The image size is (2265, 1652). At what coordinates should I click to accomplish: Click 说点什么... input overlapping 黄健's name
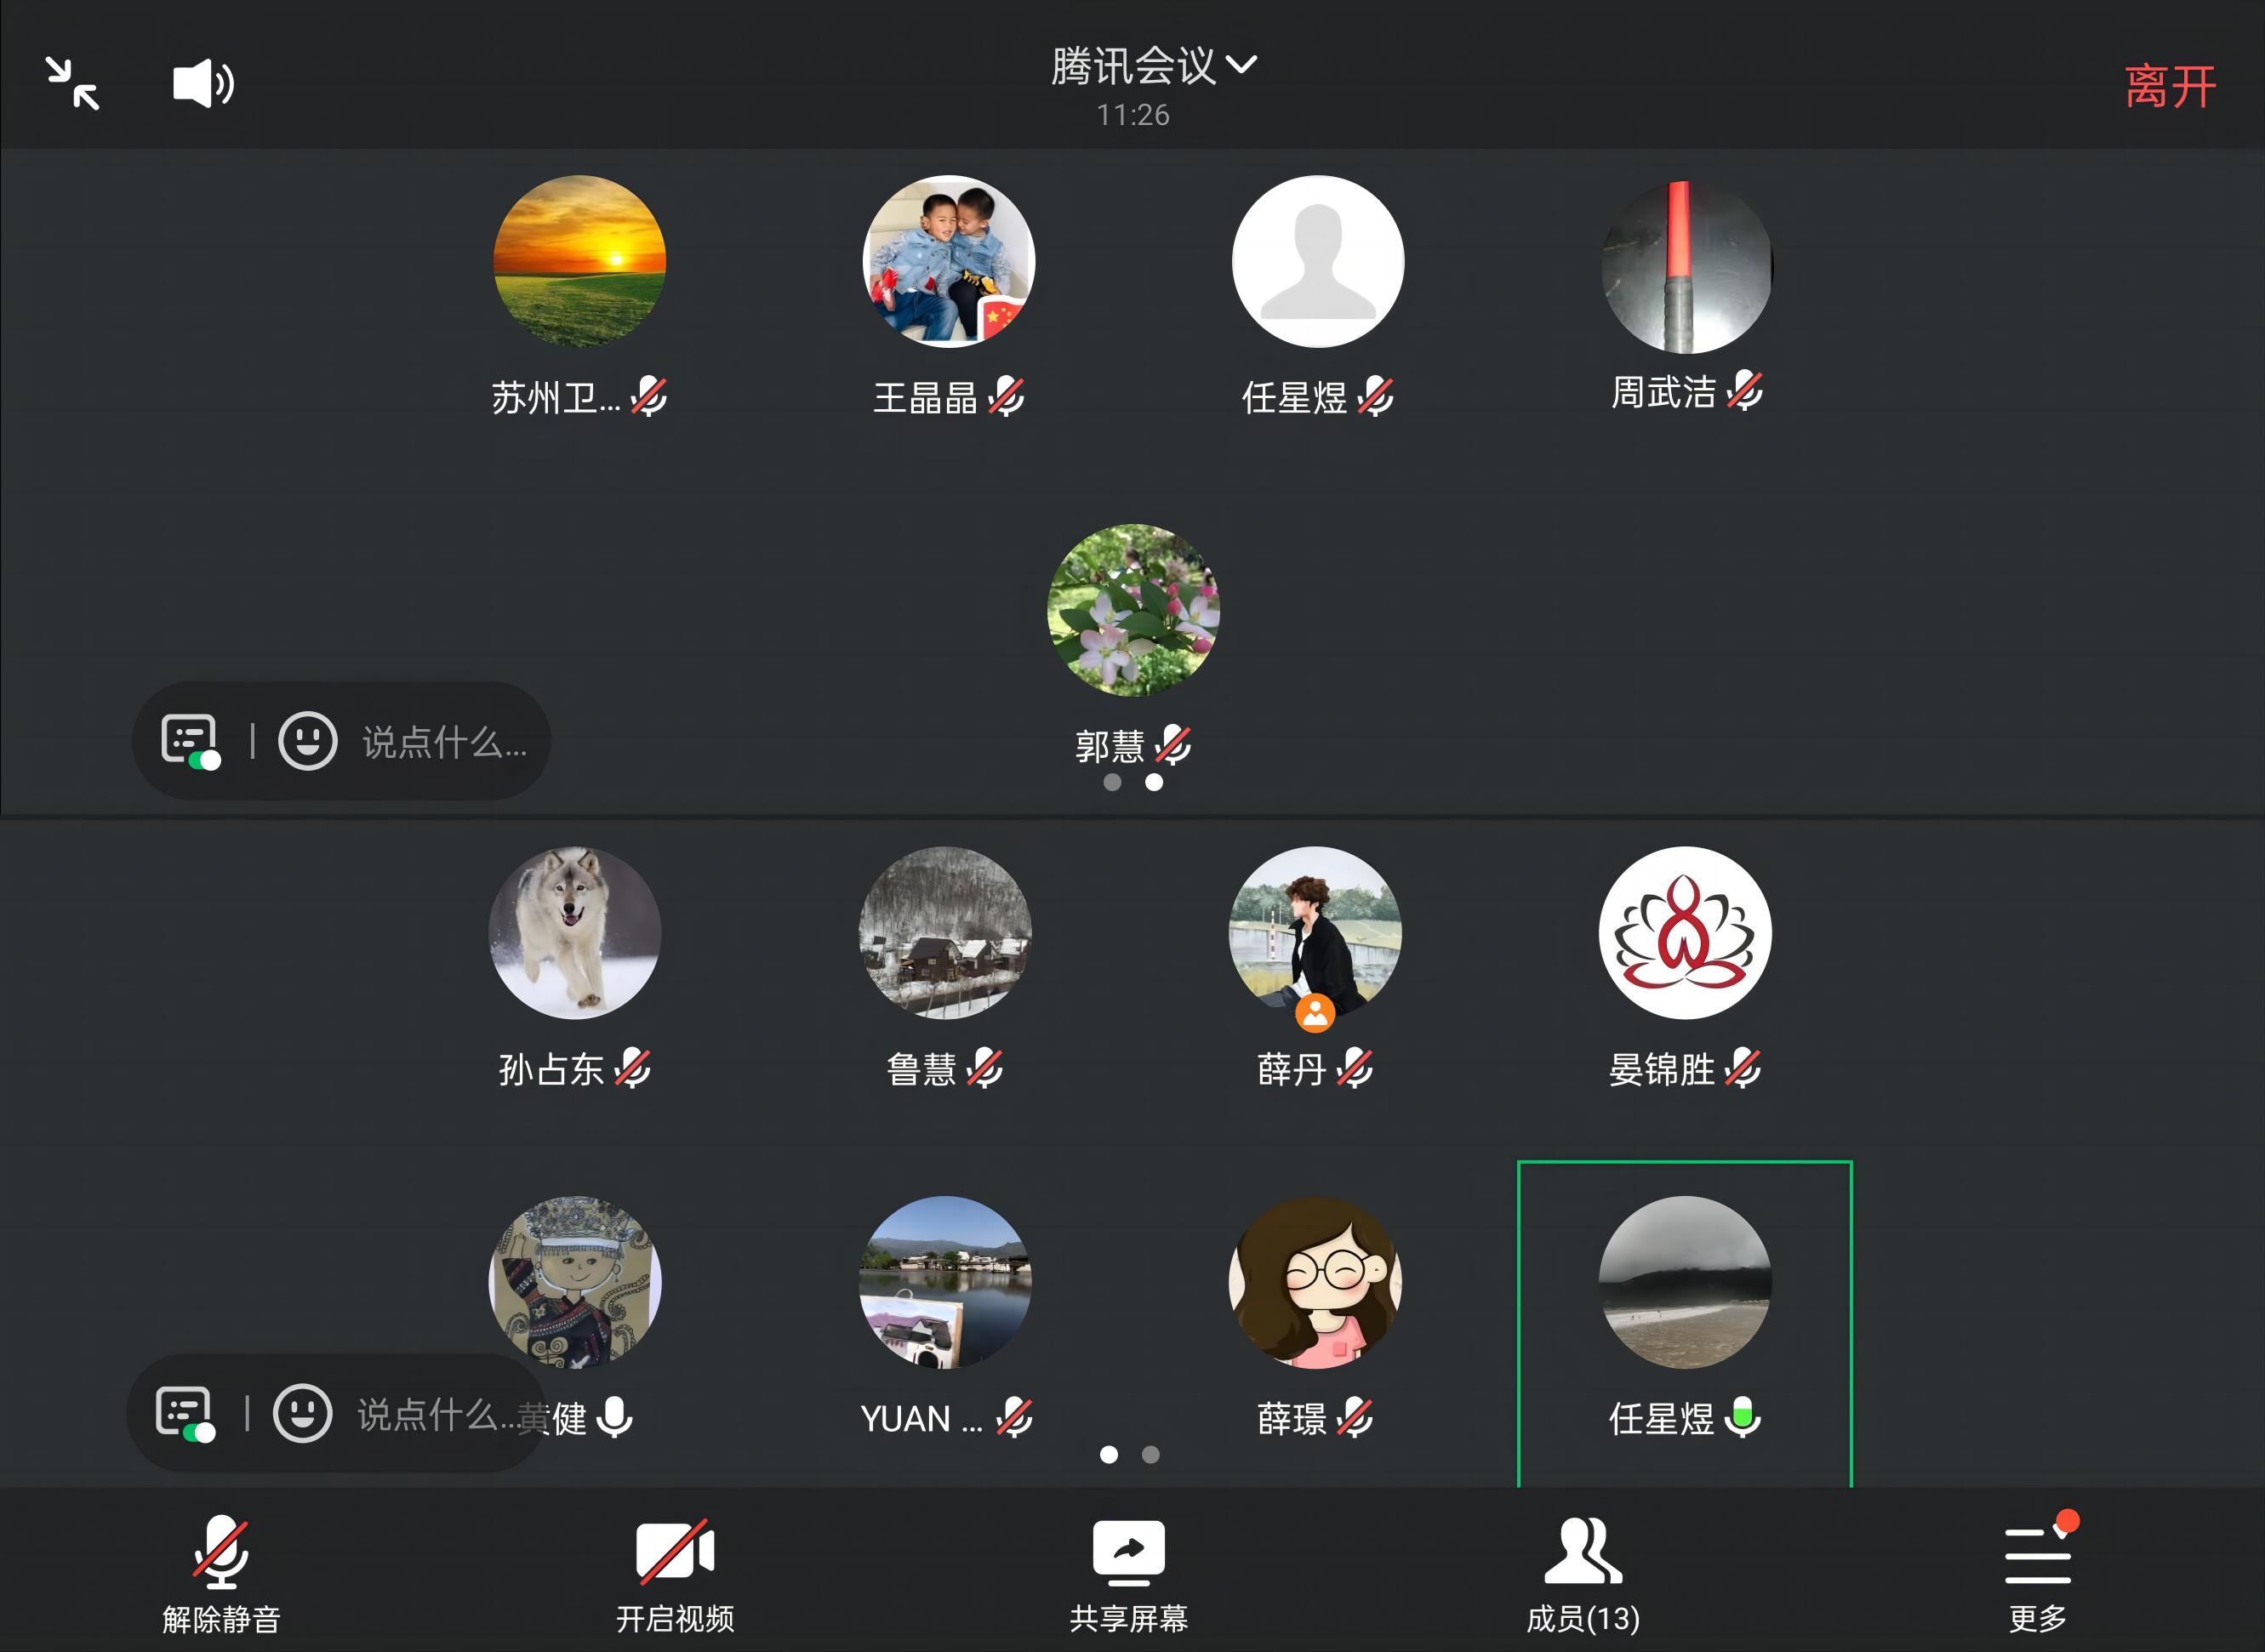439,1414
